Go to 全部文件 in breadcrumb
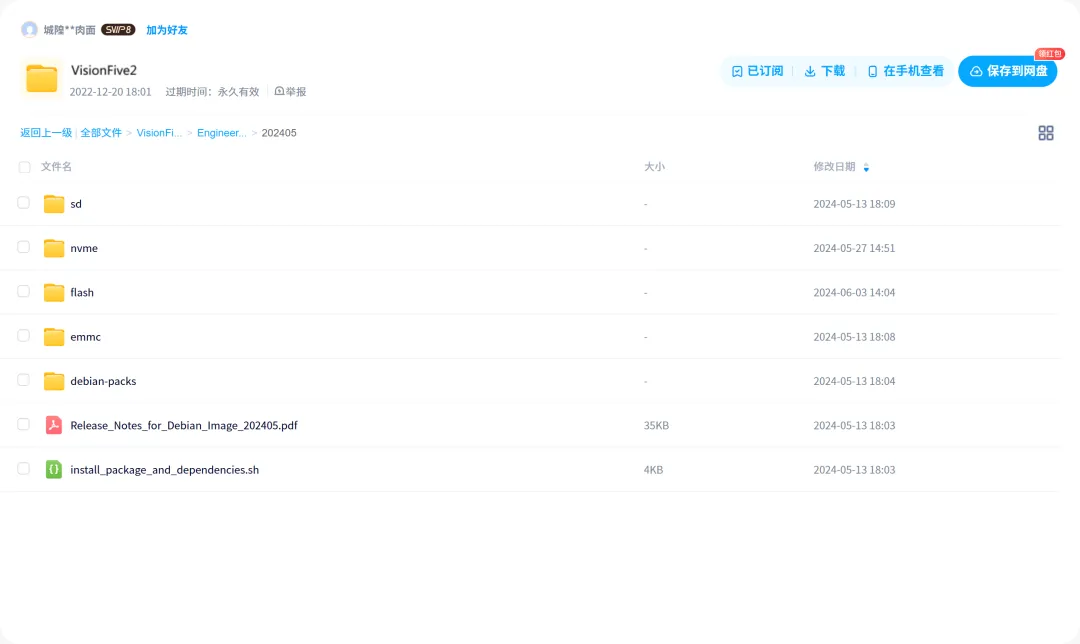 point(101,133)
